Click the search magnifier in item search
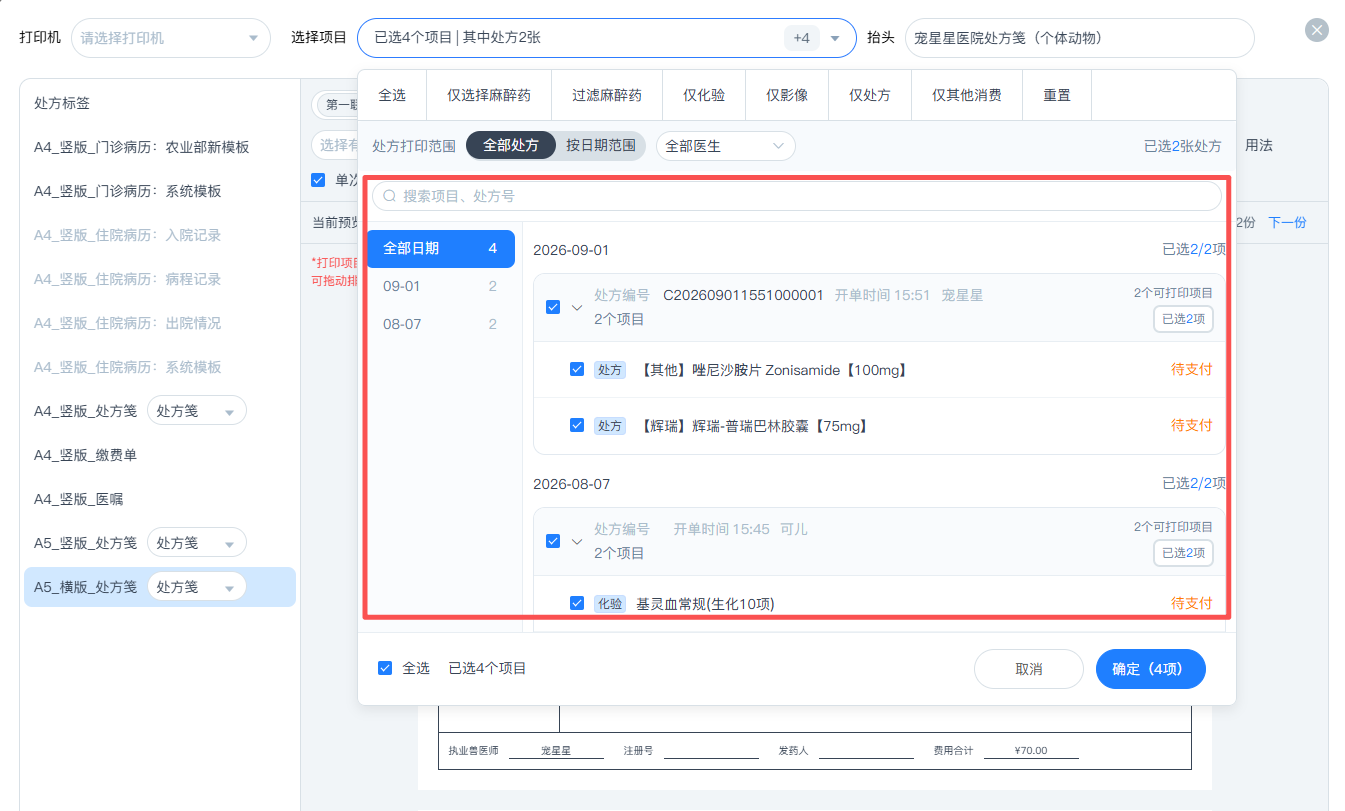The height and width of the screenshot is (811, 1345). point(390,196)
